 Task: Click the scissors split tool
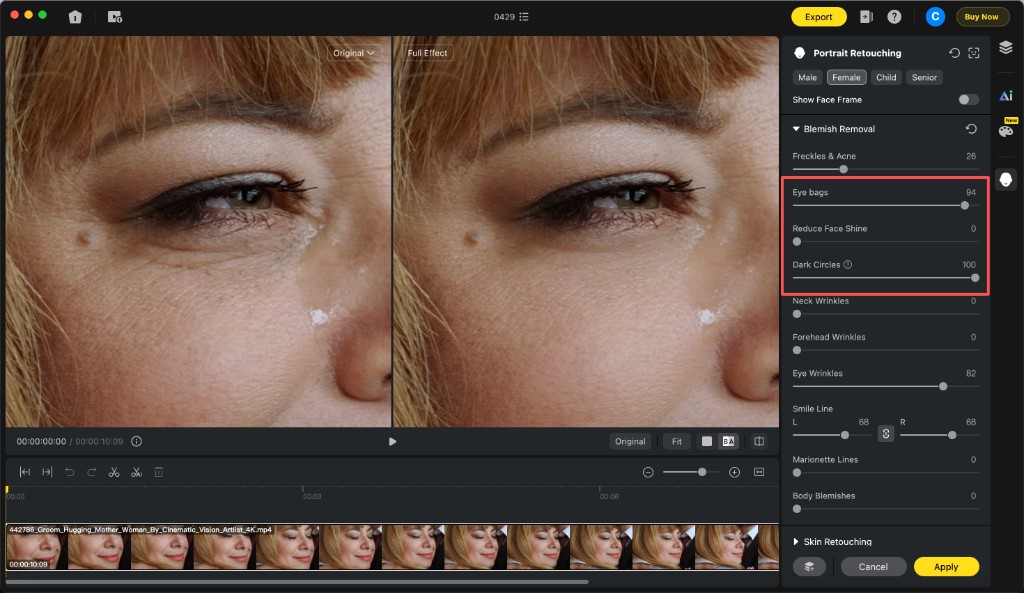point(114,472)
